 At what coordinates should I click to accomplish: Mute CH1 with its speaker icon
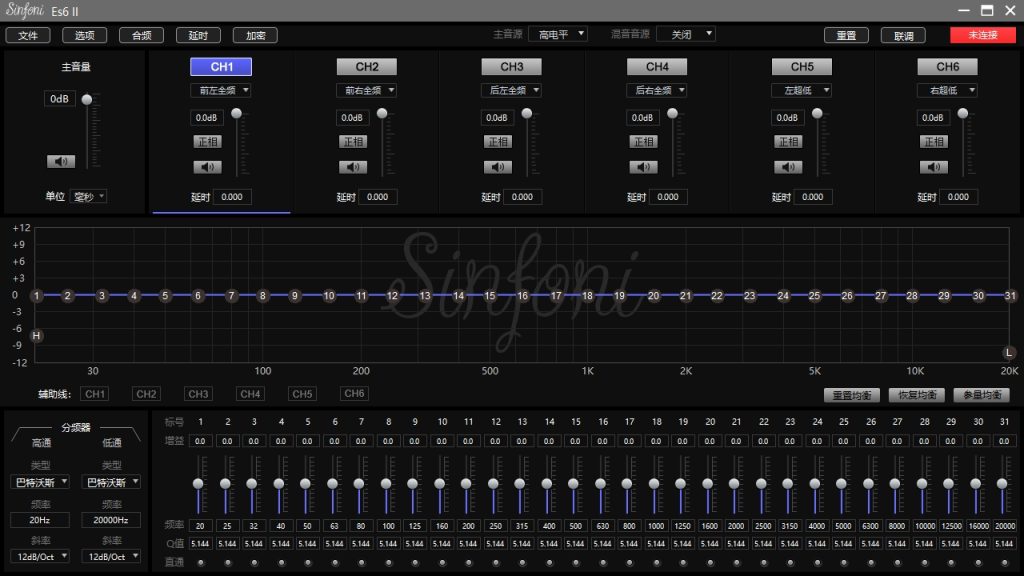pos(207,167)
